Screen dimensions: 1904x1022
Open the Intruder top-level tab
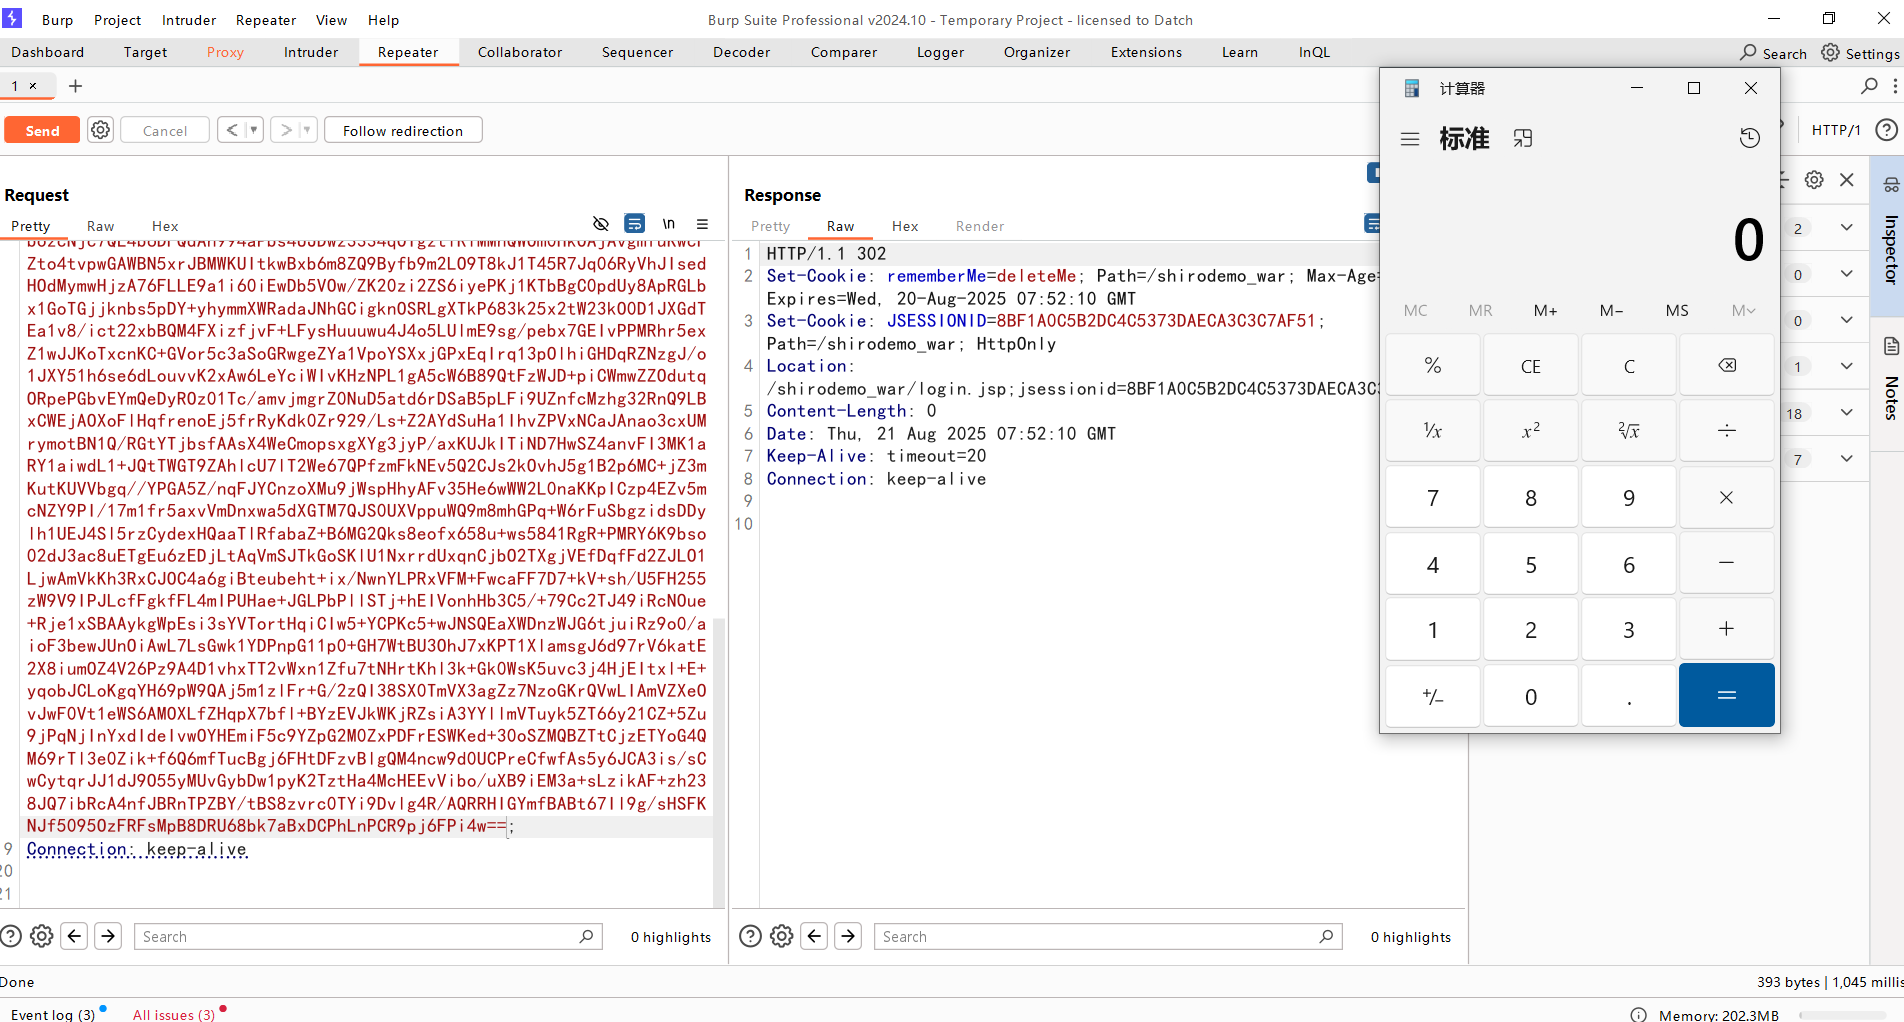pos(310,52)
